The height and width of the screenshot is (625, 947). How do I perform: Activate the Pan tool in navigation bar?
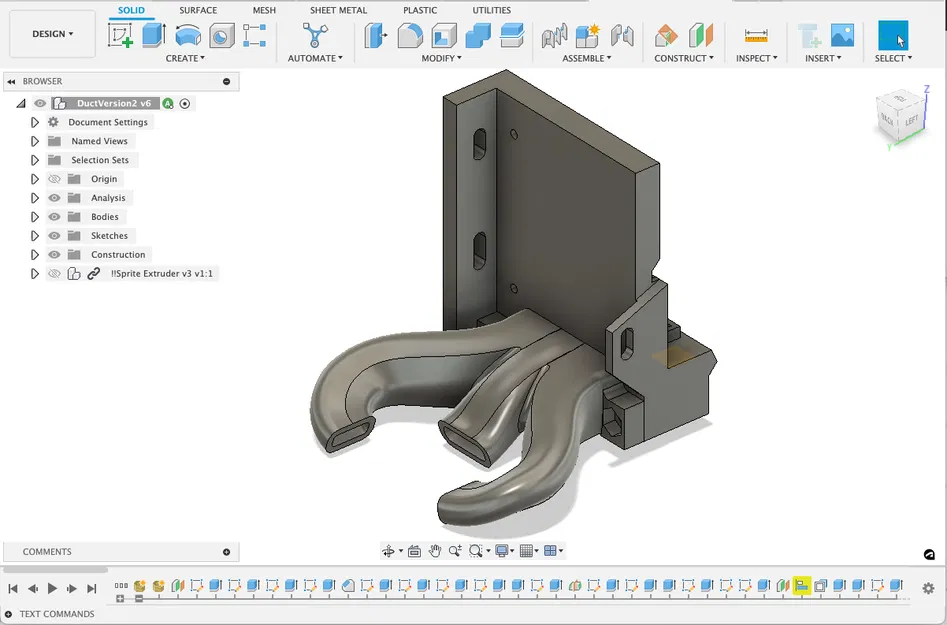click(x=435, y=550)
